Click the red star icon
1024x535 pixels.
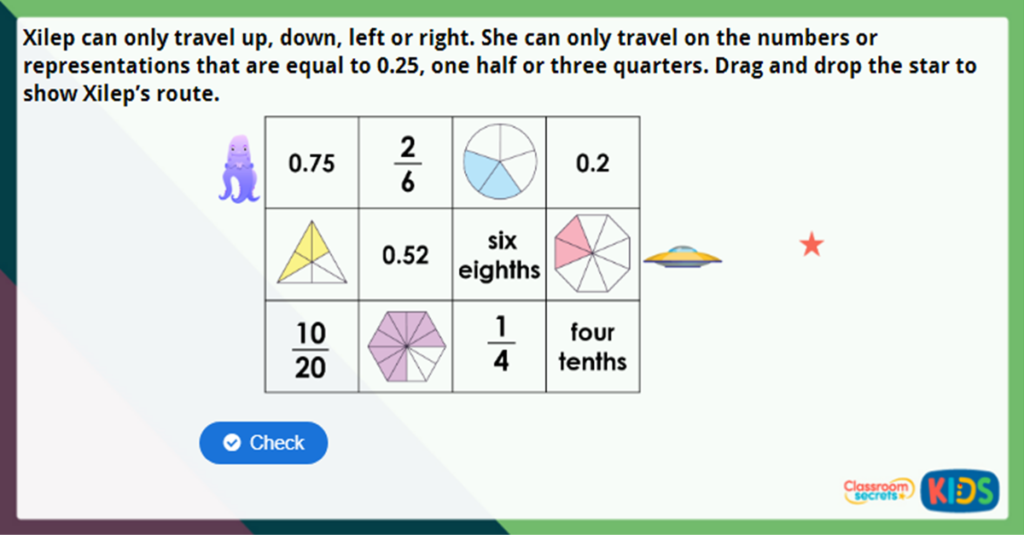click(811, 244)
